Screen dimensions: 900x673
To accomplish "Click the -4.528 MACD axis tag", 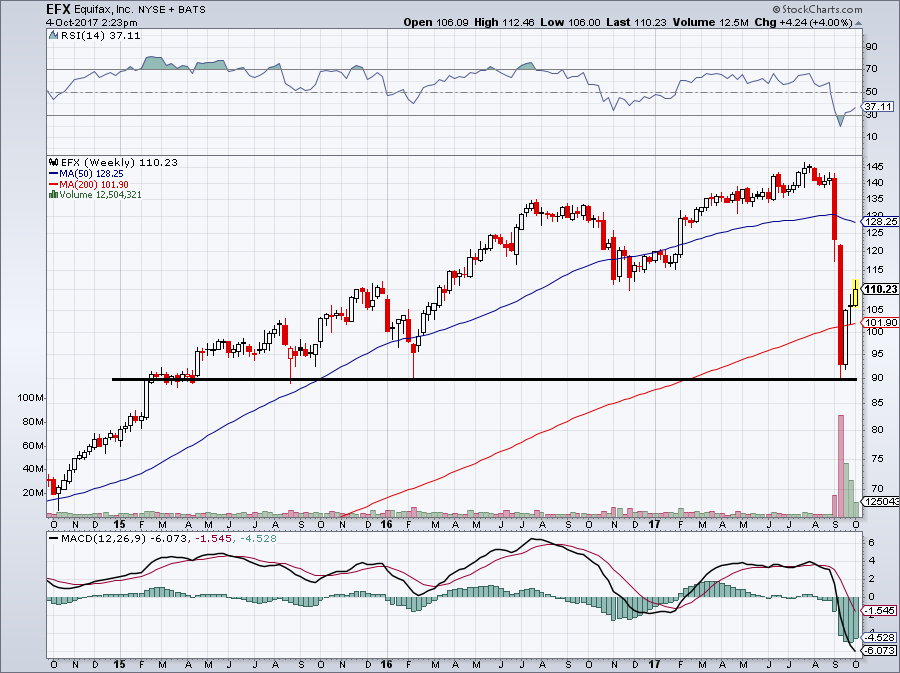I will pyautogui.click(x=879, y=637).
